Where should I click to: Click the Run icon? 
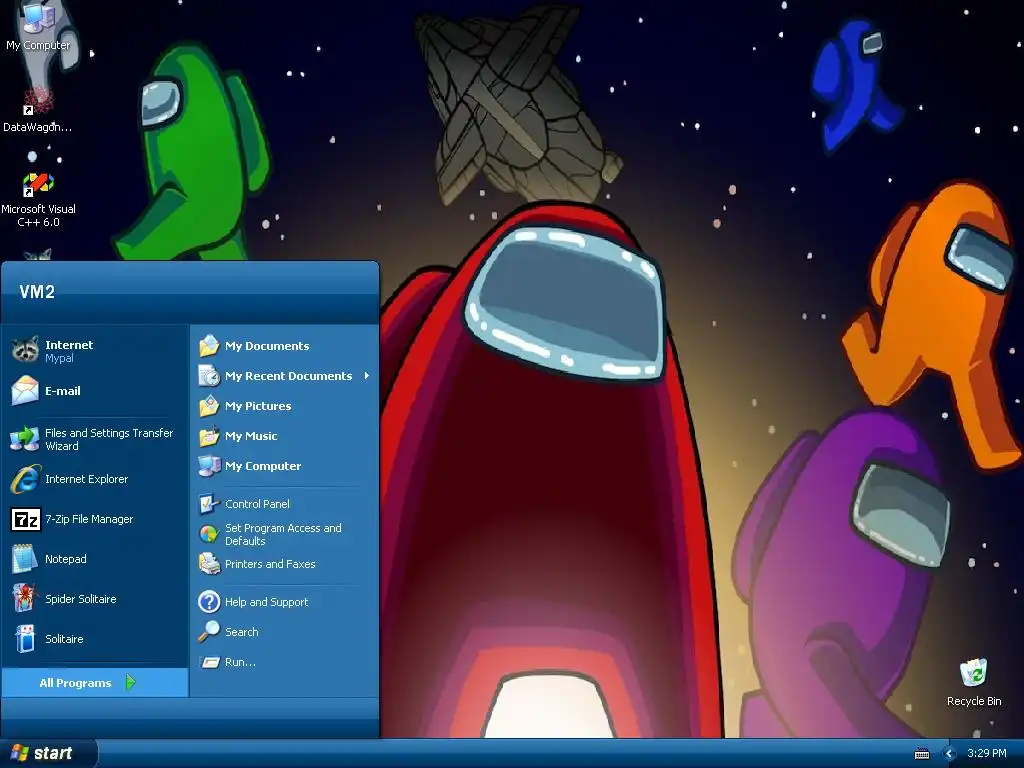tap(210, 662)
